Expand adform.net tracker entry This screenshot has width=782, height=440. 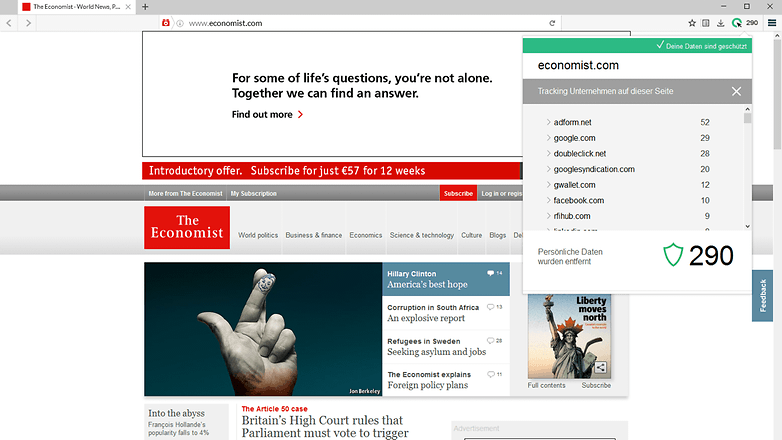pos(548,122)
